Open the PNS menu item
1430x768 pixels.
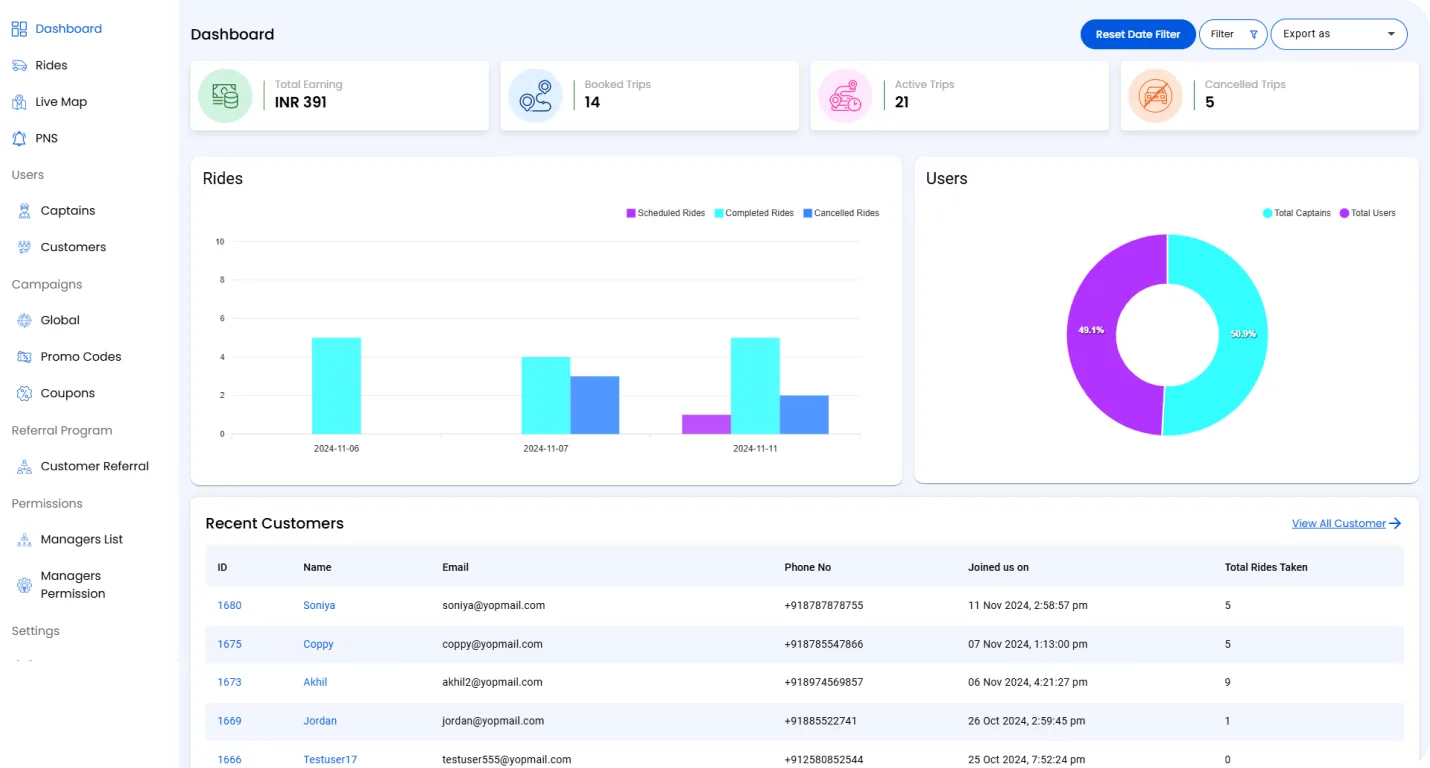pos(47,138)
